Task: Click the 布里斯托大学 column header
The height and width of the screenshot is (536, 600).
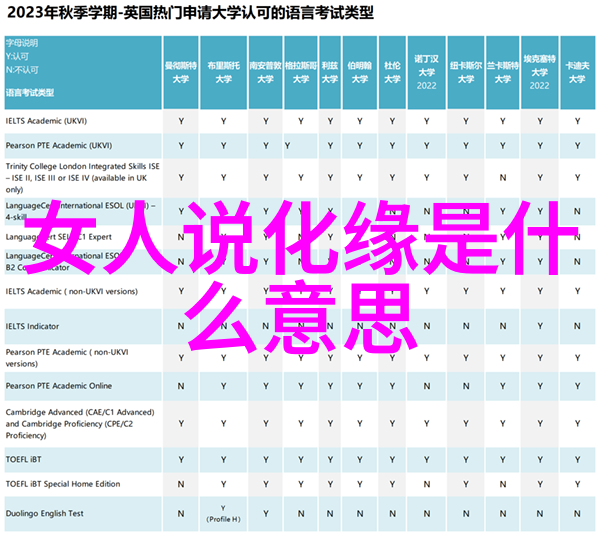Action: (223, 72)
